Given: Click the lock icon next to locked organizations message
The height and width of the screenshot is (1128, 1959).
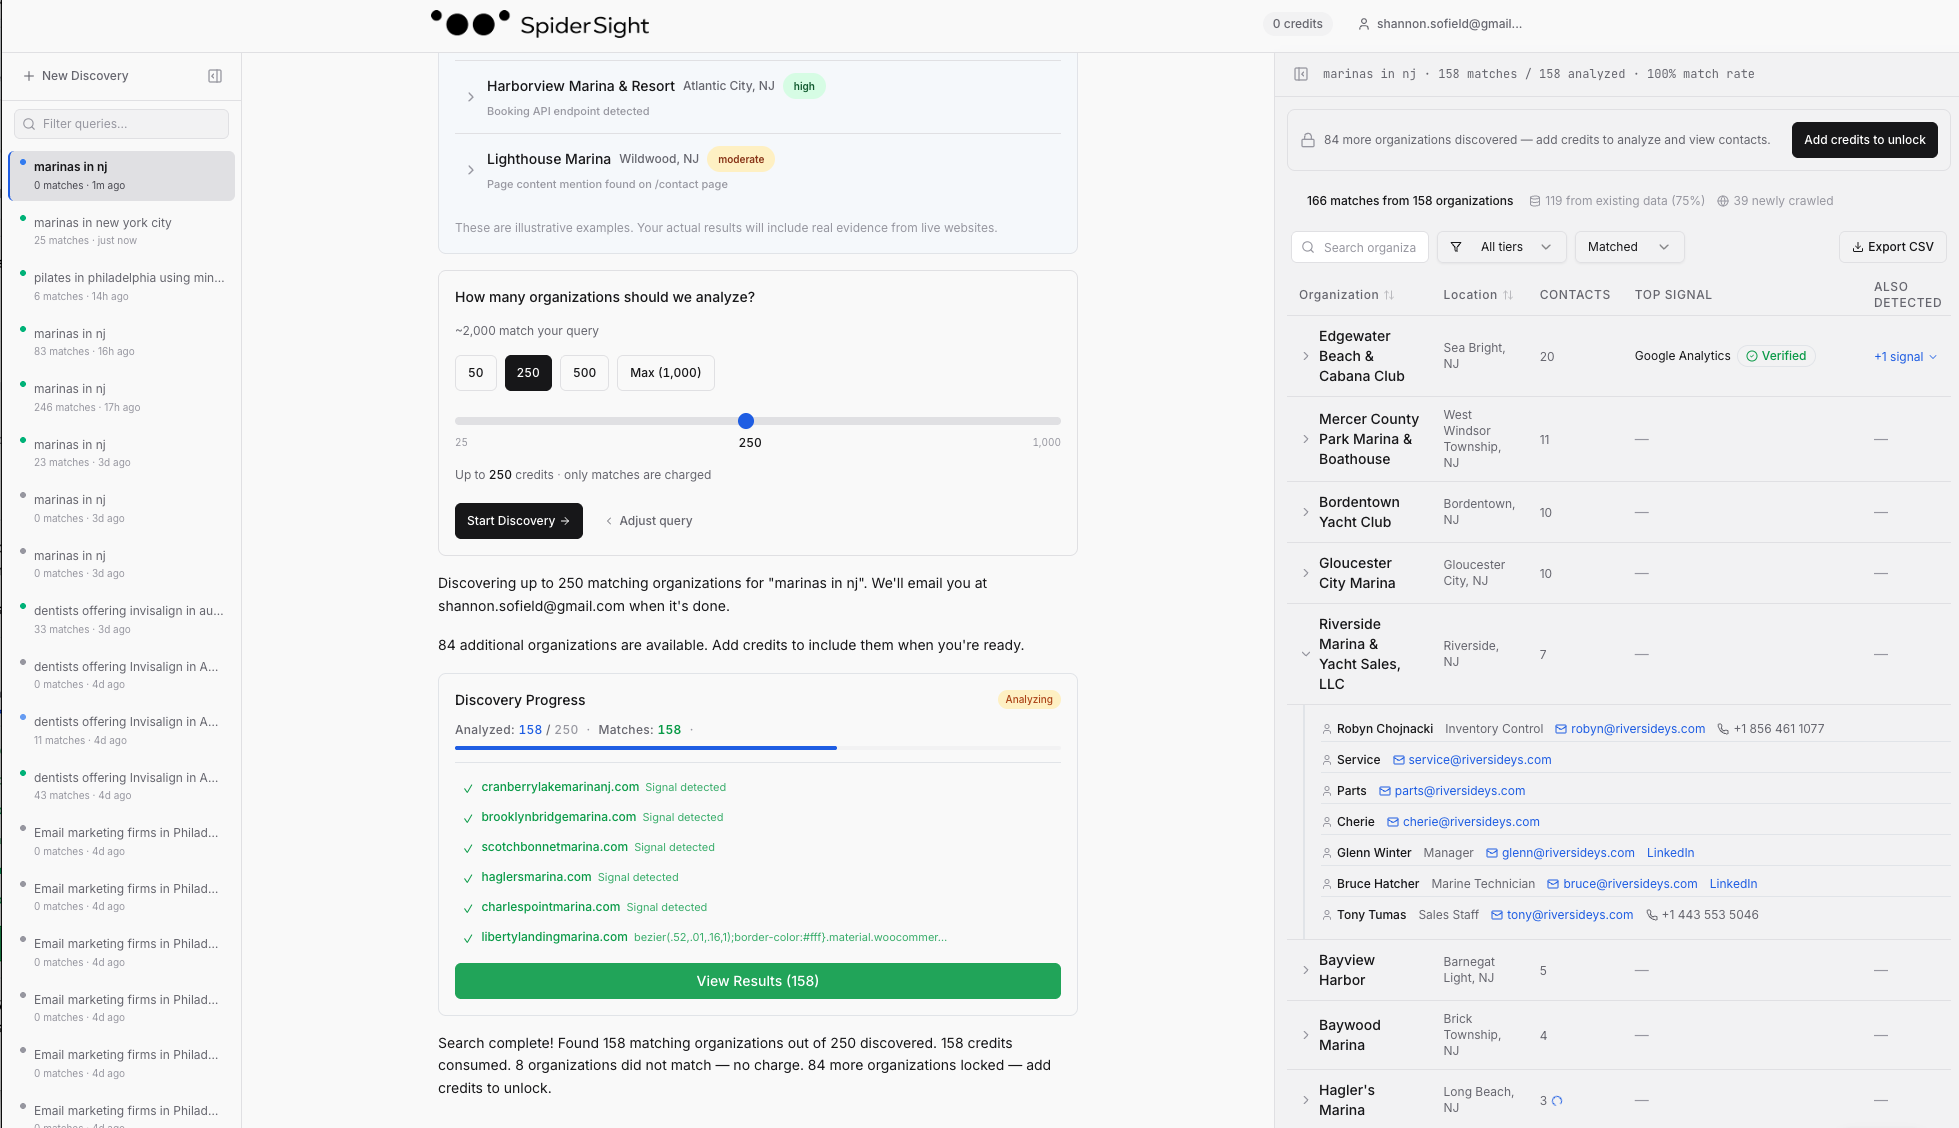Looking at the screenshot, I should click(x=1308, y=140).
